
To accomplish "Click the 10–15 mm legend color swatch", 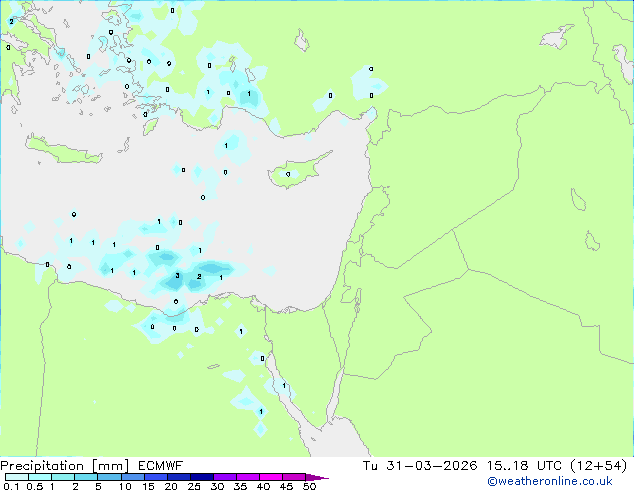I will tap(132, 477).
